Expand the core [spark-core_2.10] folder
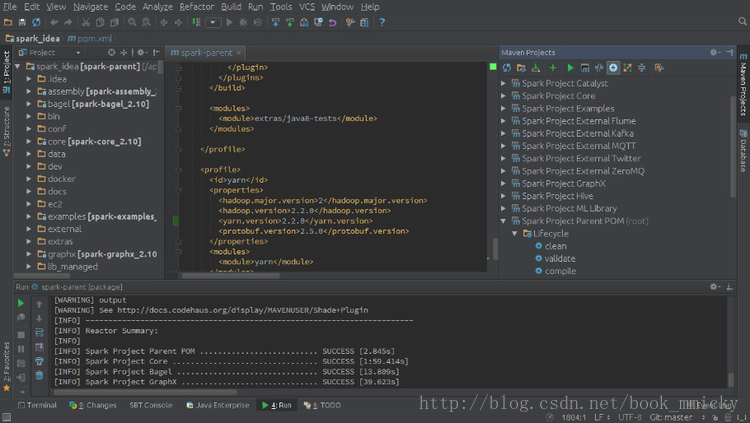The image size is (750, 423). (29, 142)
